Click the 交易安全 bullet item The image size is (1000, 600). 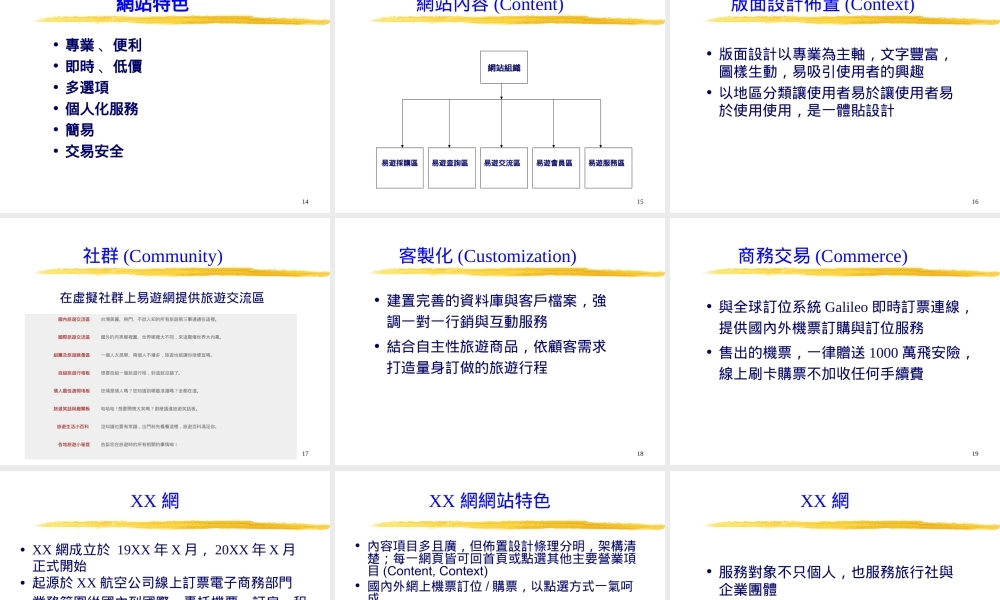94,151
